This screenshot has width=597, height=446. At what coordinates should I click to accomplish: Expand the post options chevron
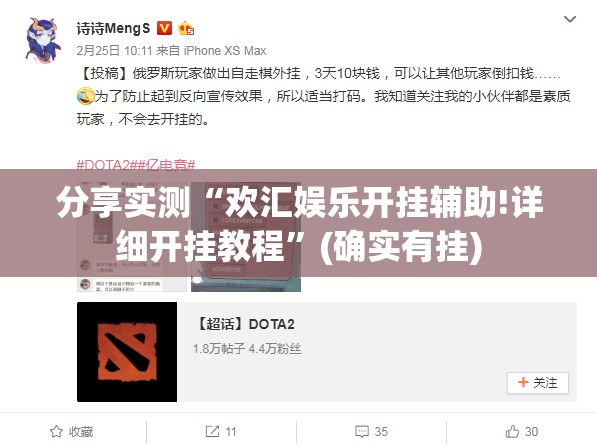point(570,19)
